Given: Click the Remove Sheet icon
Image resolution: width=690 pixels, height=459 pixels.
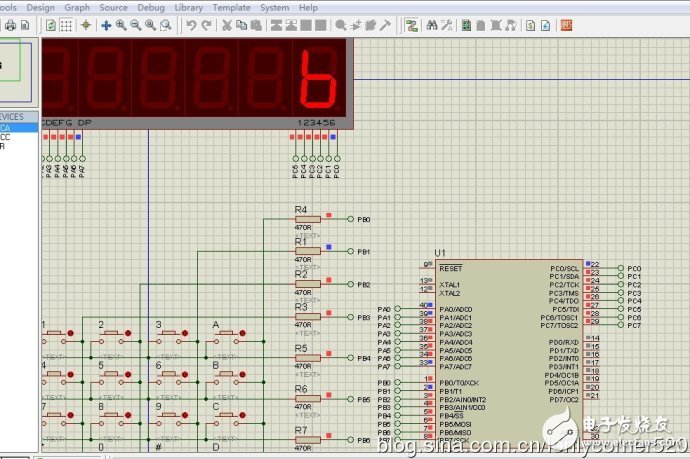Looking at the screenshot, I should (496, 26).
